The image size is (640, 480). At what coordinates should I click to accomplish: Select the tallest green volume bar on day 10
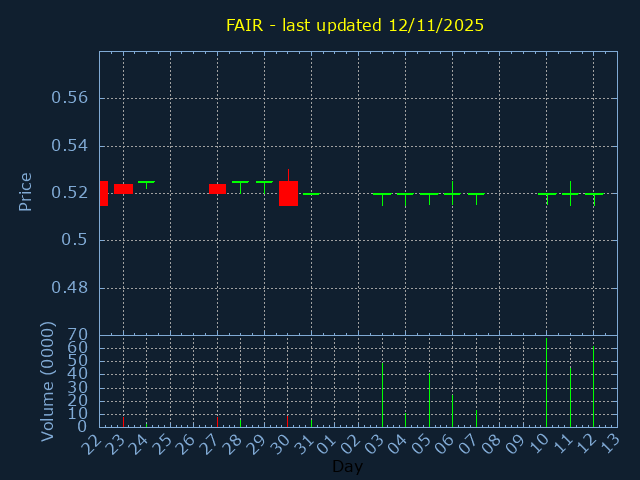click(547, 382)
